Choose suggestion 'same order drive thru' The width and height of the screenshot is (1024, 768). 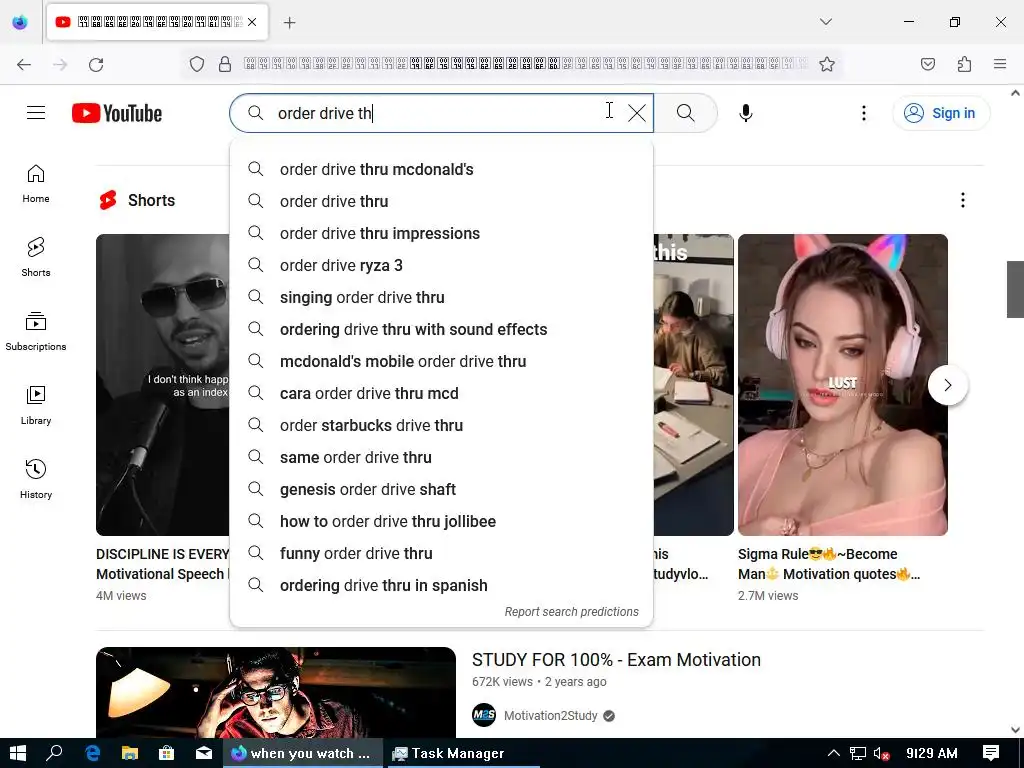point(441,458)
